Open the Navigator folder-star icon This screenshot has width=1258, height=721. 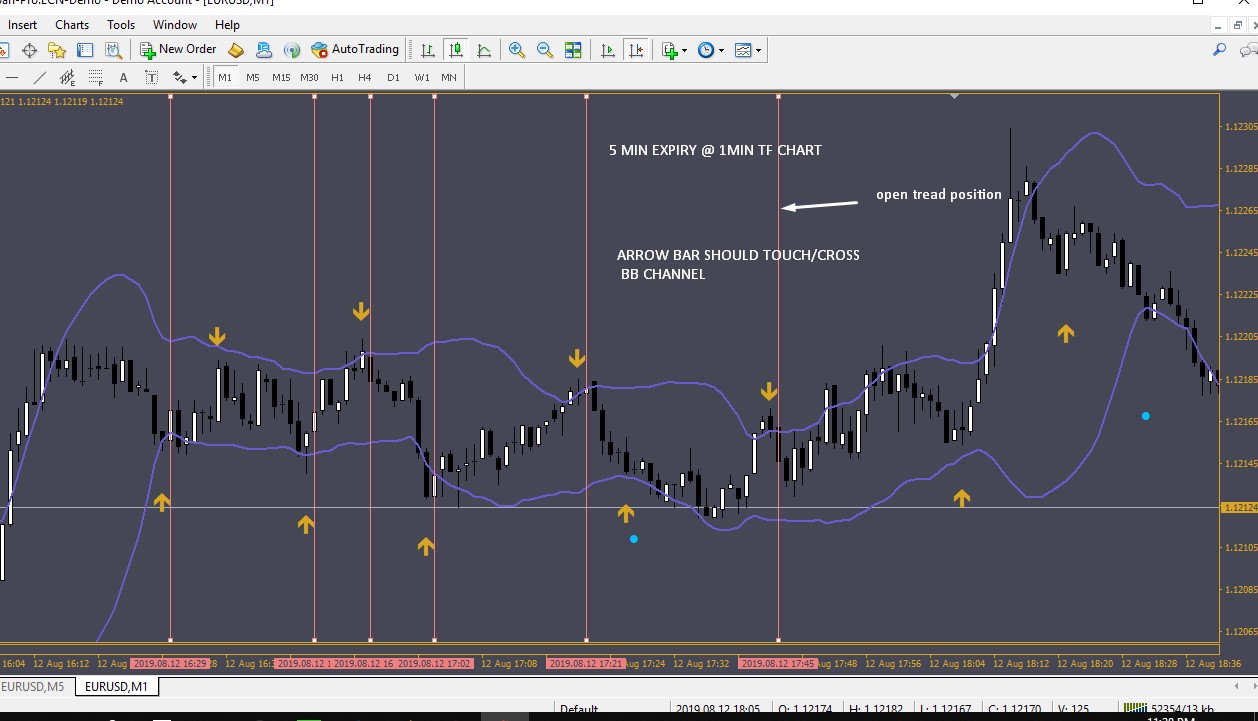point(57,50)
